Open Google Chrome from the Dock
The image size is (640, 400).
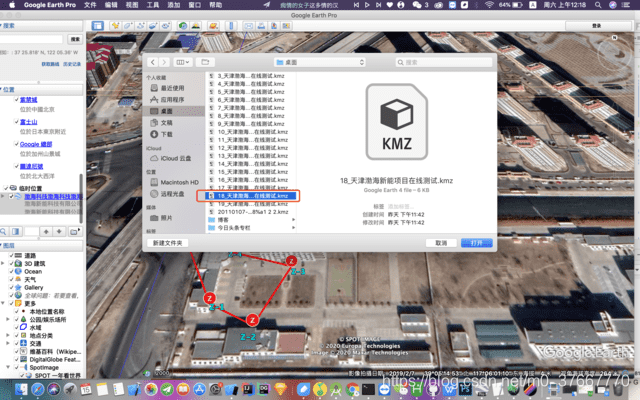coord(353,389)
